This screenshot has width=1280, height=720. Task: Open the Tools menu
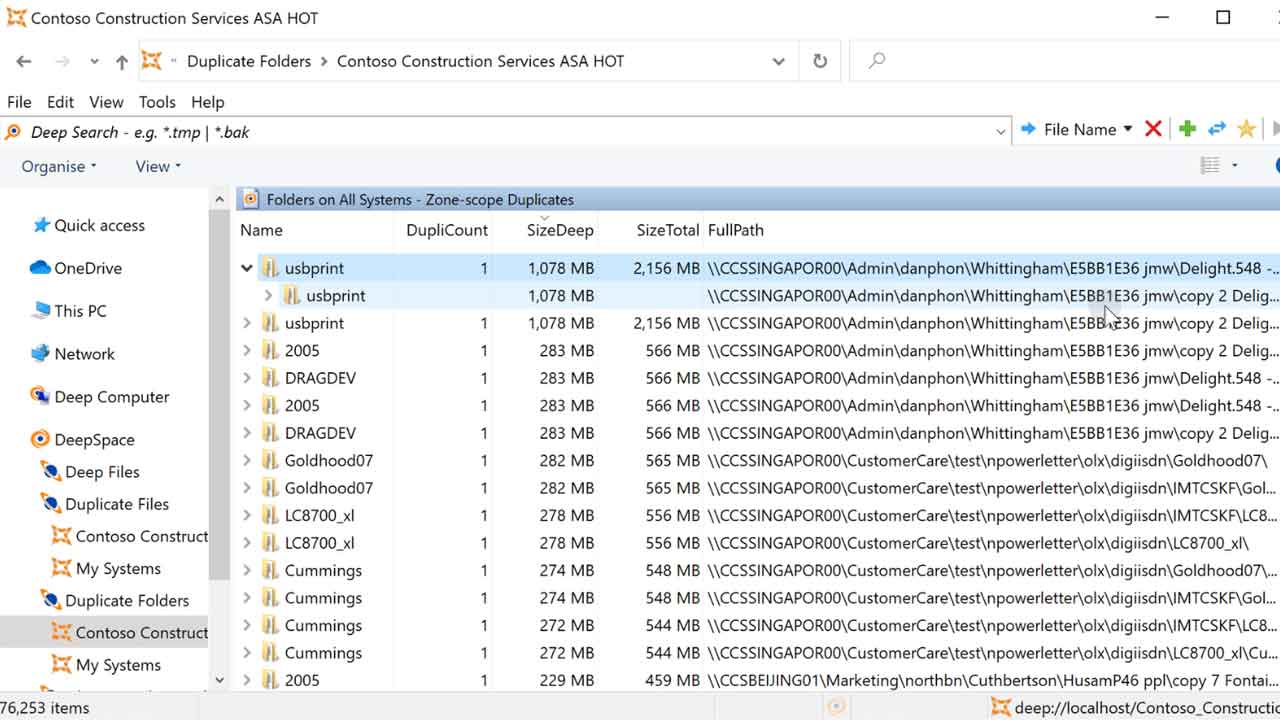point(157,102)
